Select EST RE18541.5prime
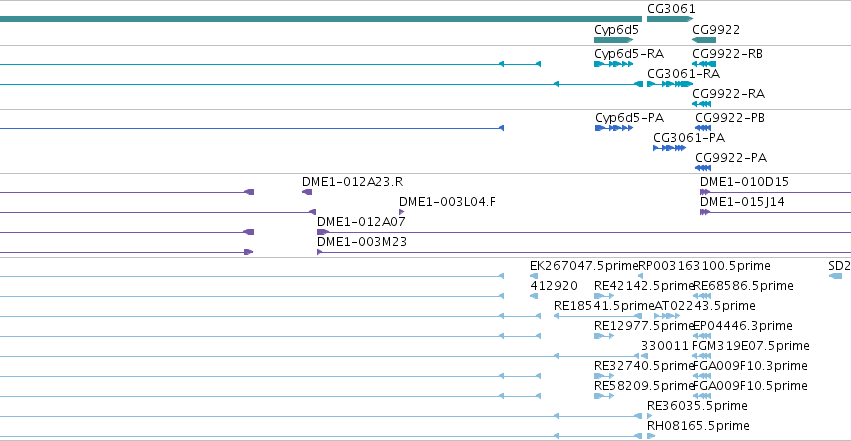851x441 pixels. pyautogui.click(x=598, y=316)
